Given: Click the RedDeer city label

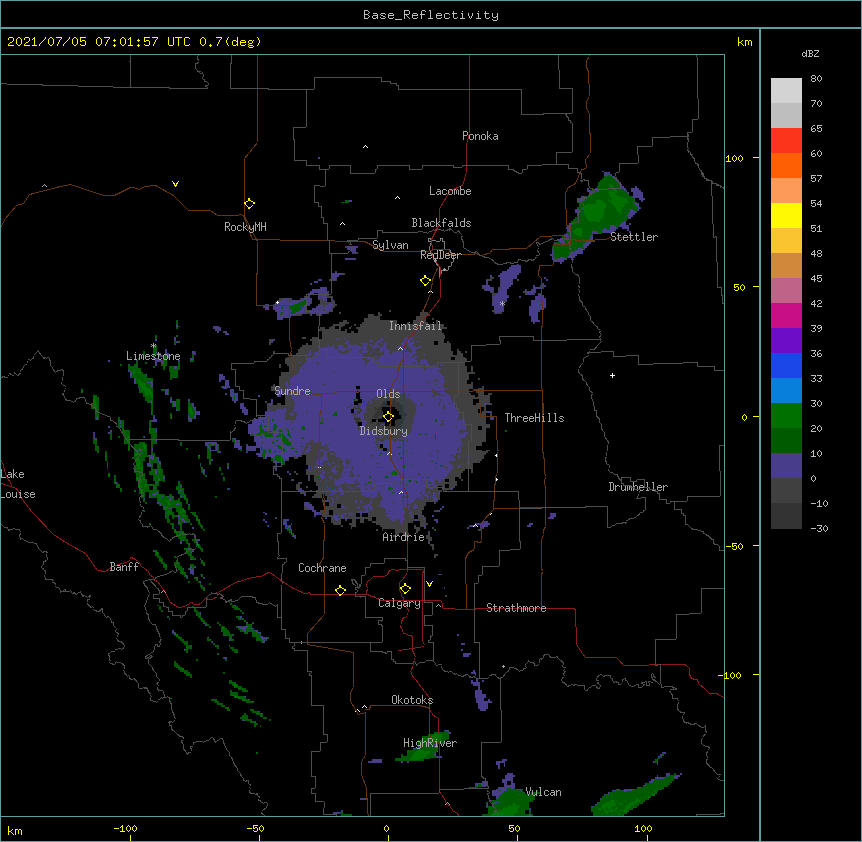Looking at the screenshot, I should (x=440, y=255).
